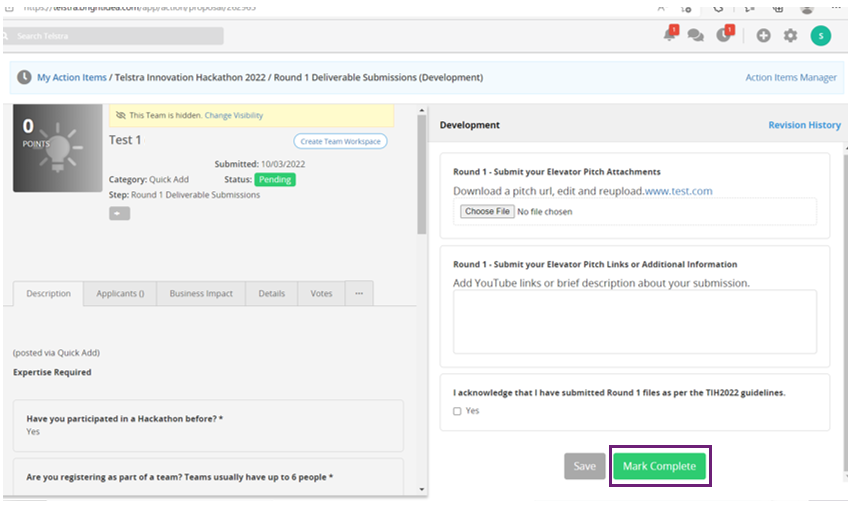Open the www.test.com pitch link
This screenshot has height=524, width=862.
coord(678,191)
